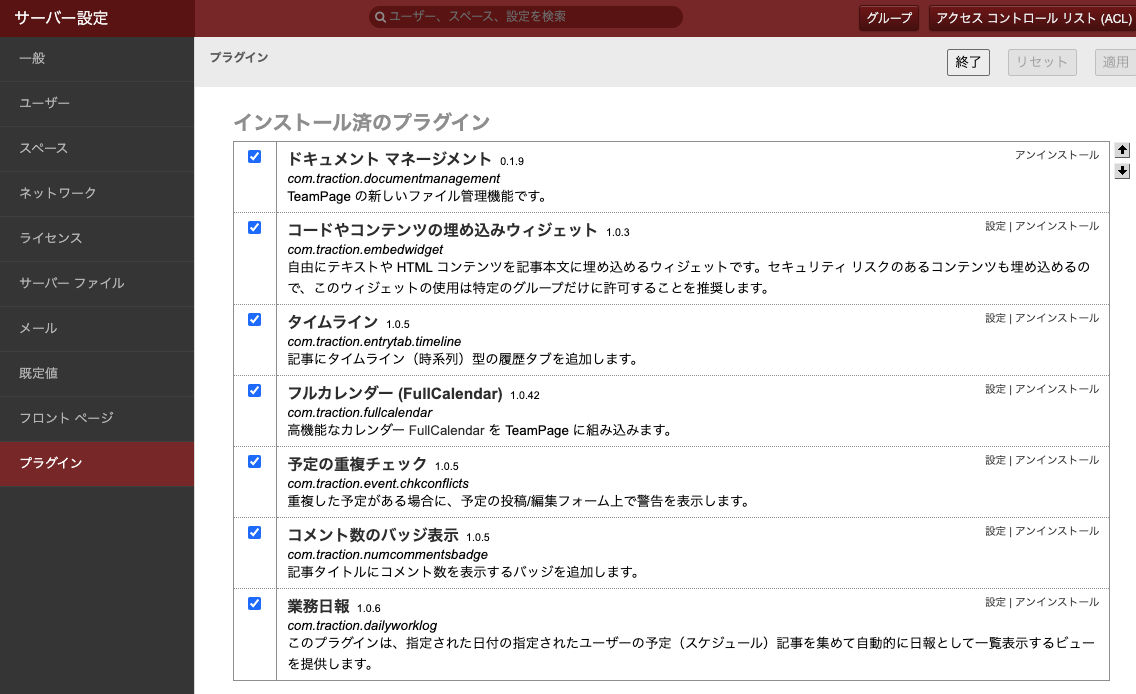Open アクセス コントロール リスト (ACL)

pos(1033,18)
